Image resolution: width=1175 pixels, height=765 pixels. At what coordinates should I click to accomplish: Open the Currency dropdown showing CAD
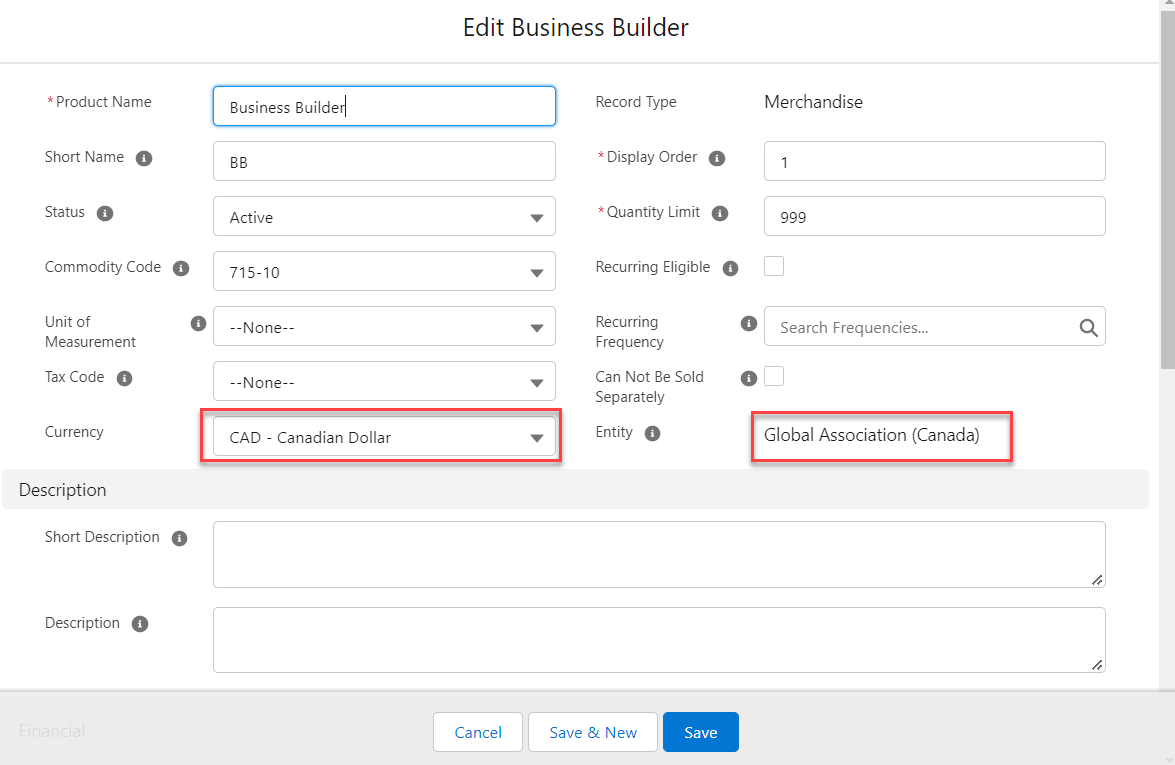(x=384, y=437)
